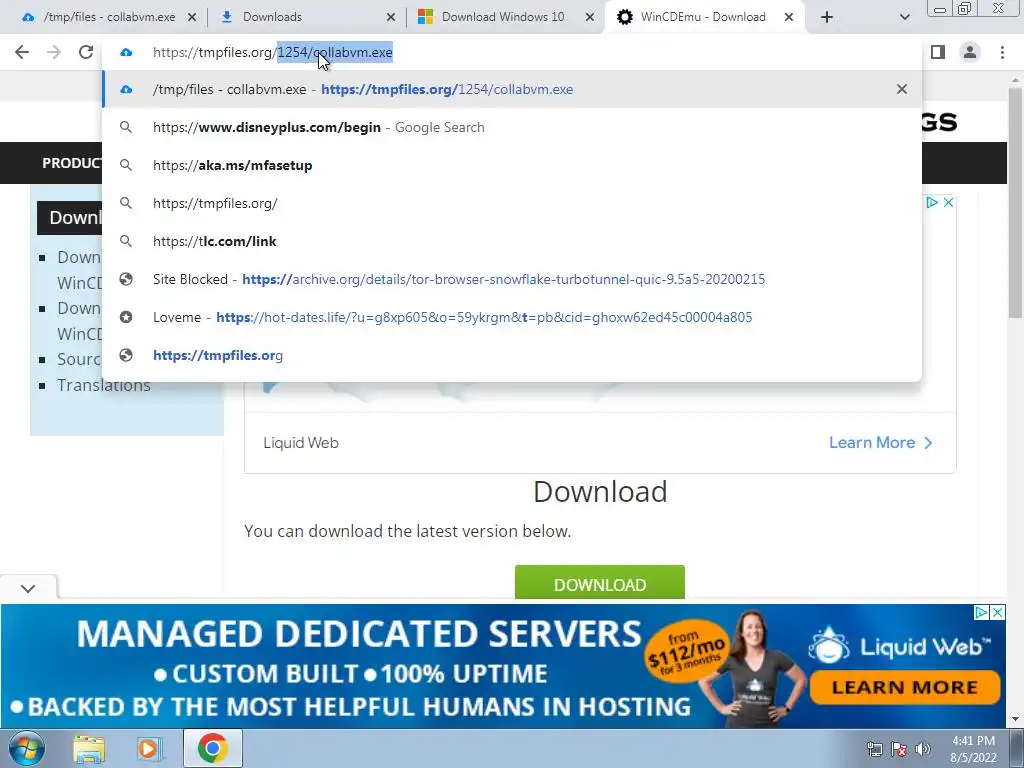This screenshot has width=1024, height=768.
Task: Click the globe icon beside Site Blocked
Action: click(126, 279)
